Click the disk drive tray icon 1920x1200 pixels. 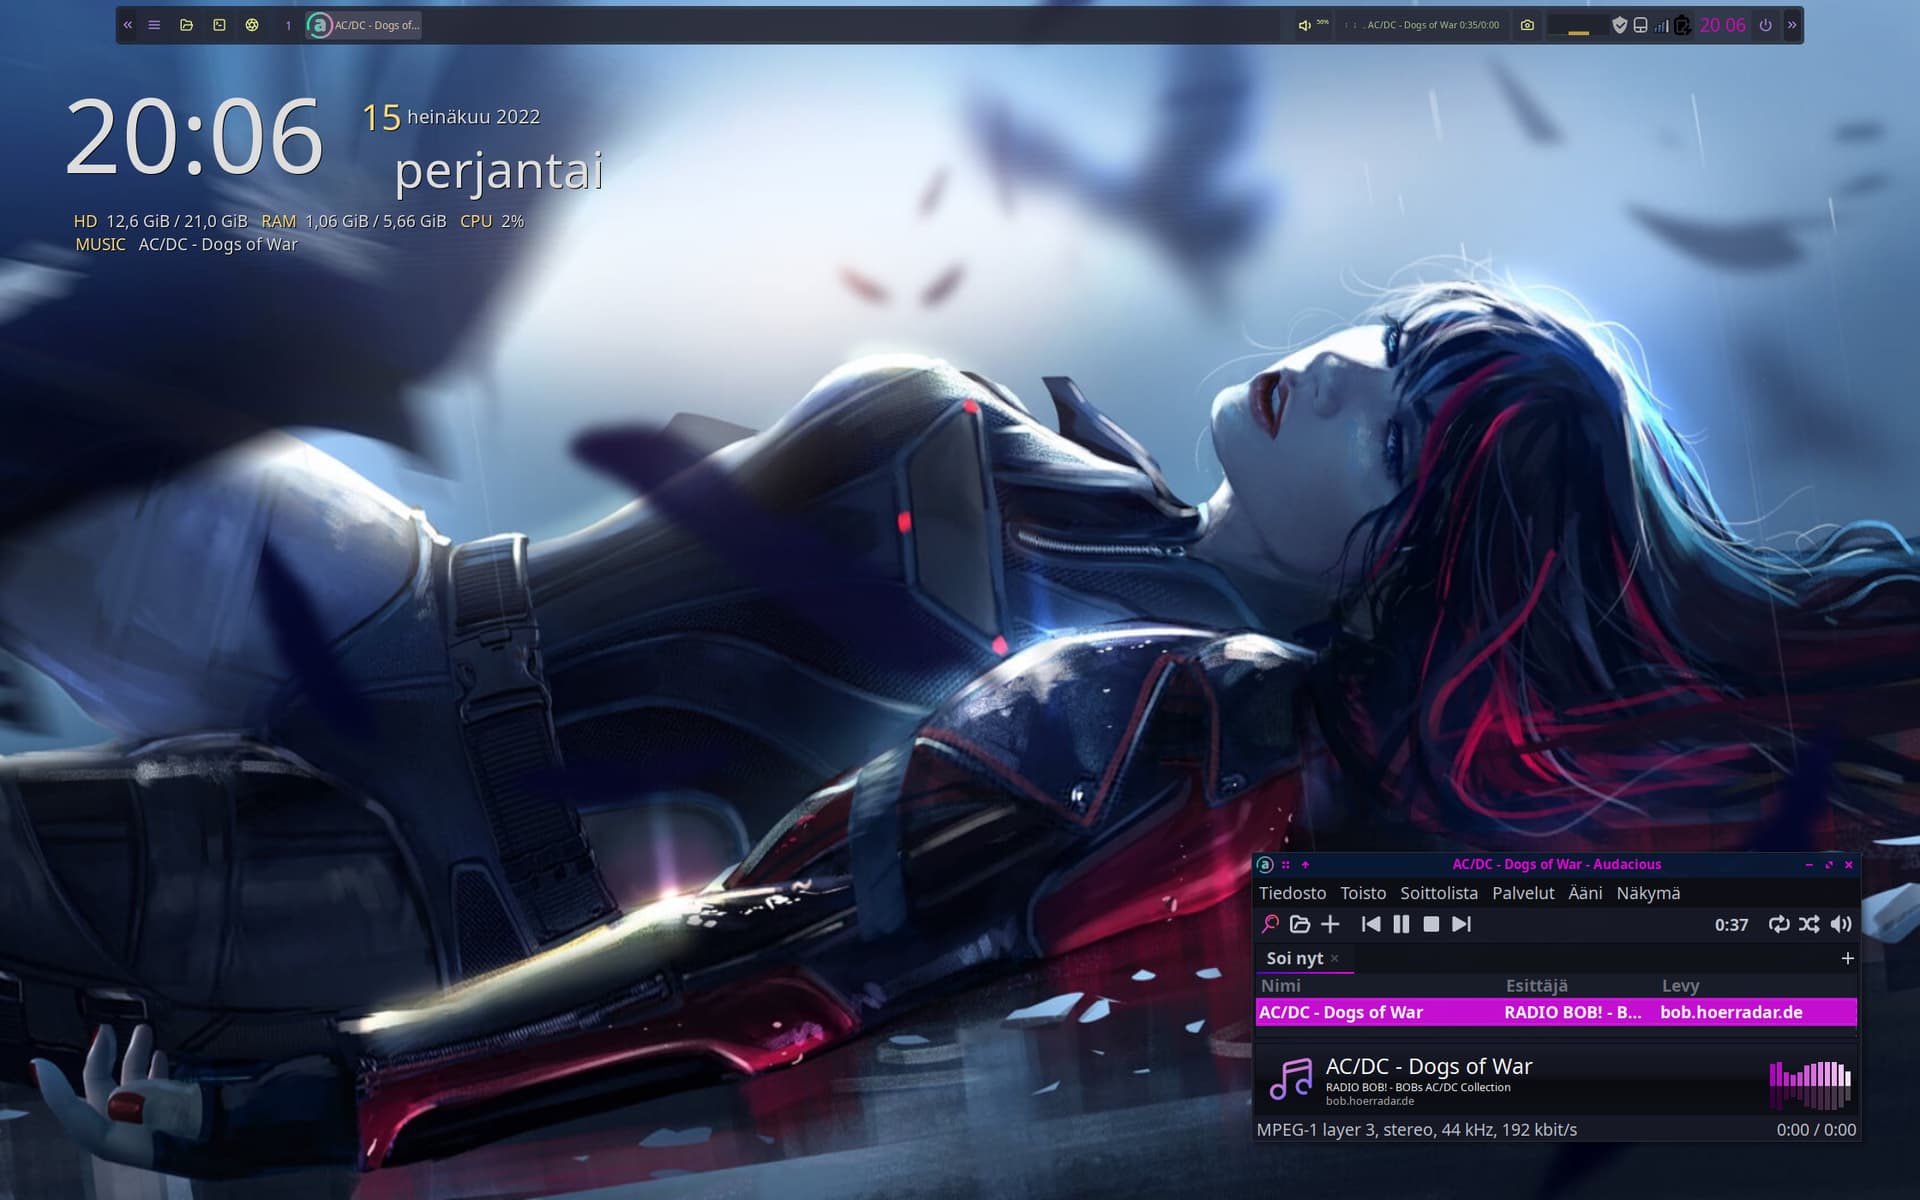1640,25
